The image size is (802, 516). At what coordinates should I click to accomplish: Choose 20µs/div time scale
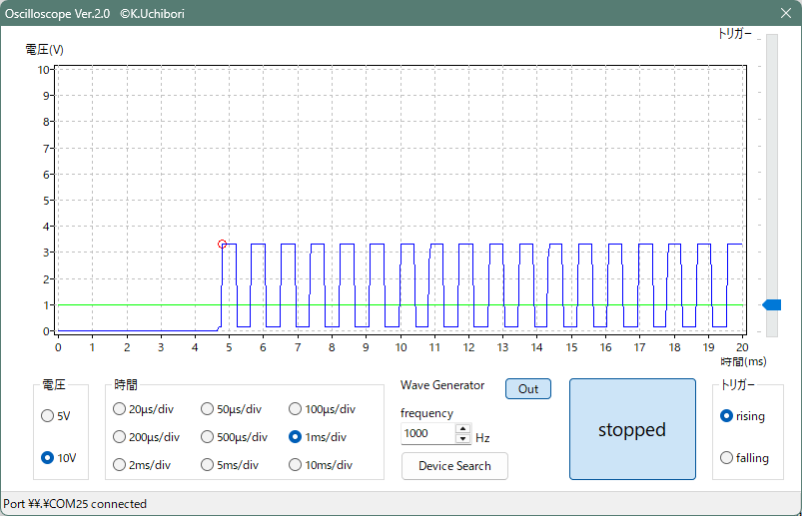coord(120,408)
